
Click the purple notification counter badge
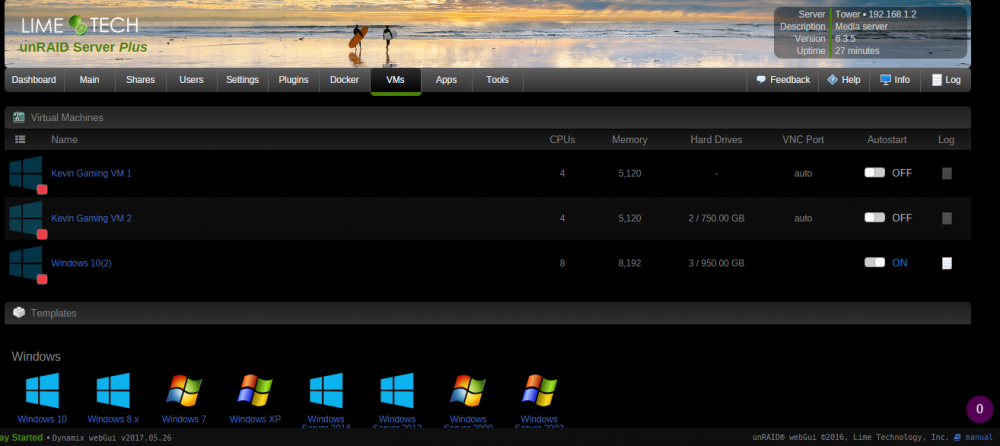pyautogui.click(x=980, y=410)
